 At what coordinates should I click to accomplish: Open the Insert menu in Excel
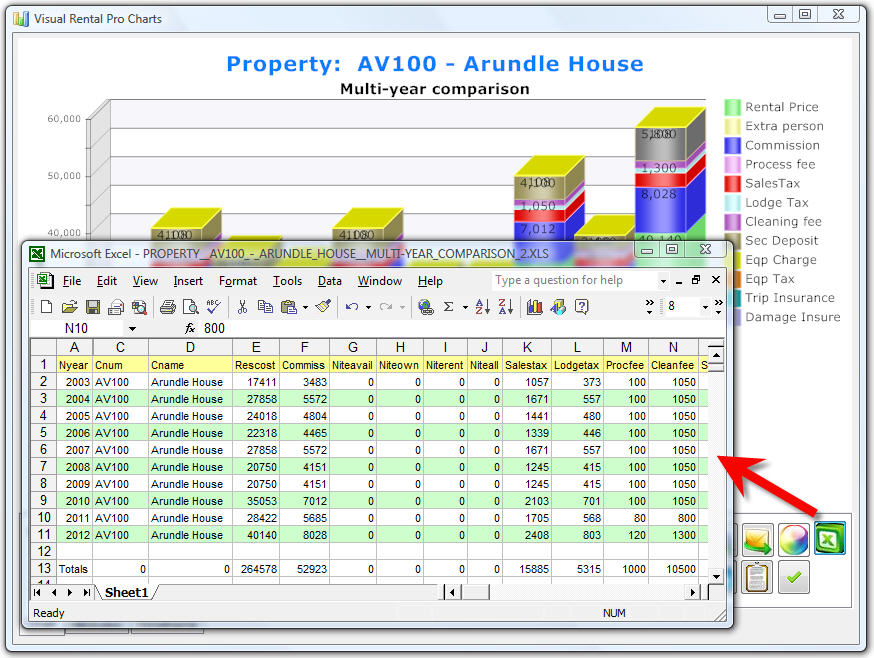coord(188,281)
